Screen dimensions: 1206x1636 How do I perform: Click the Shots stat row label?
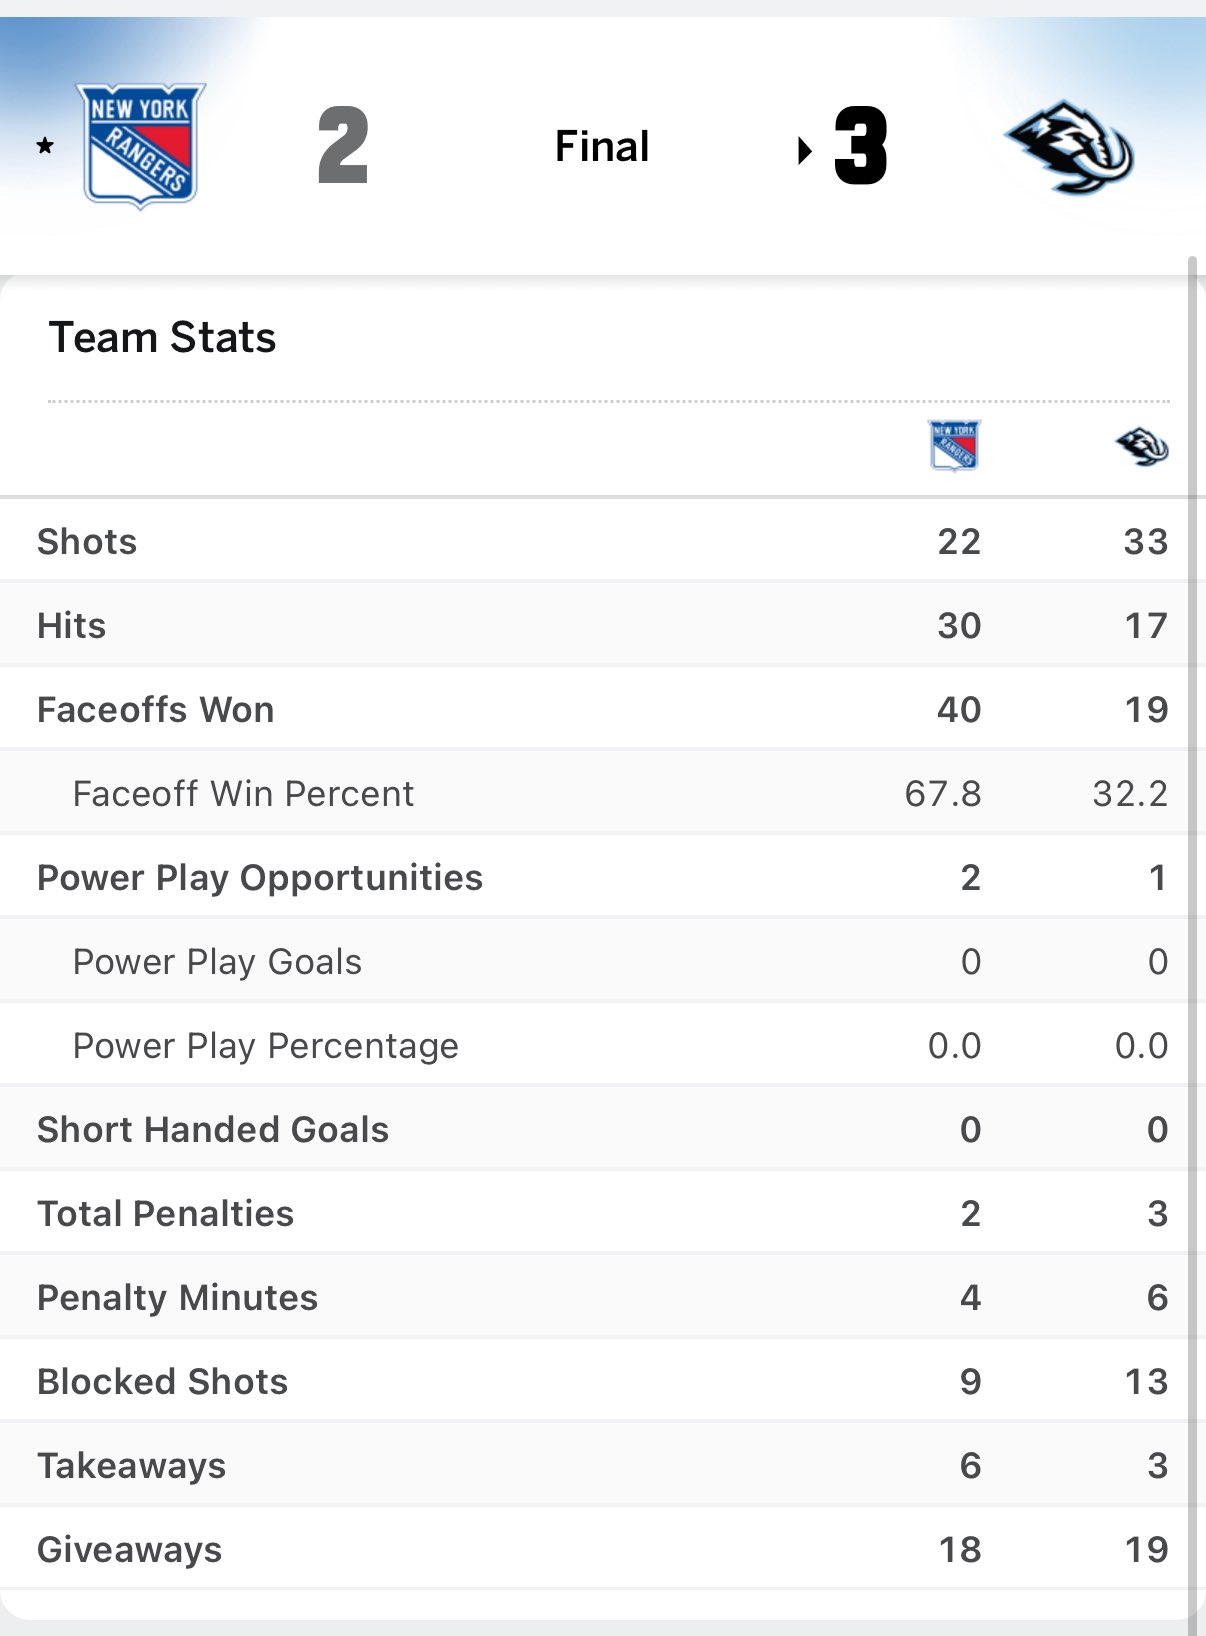(x=87, y=541)
